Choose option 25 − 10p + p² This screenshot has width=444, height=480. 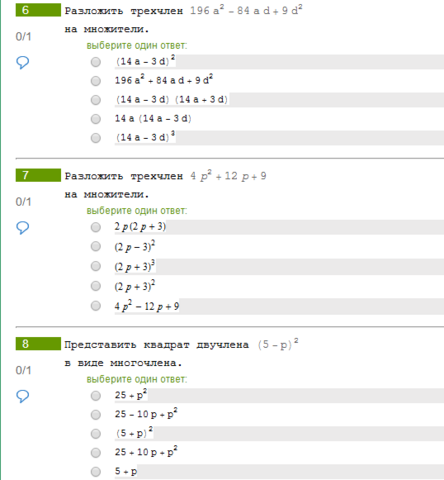point(96,415)
